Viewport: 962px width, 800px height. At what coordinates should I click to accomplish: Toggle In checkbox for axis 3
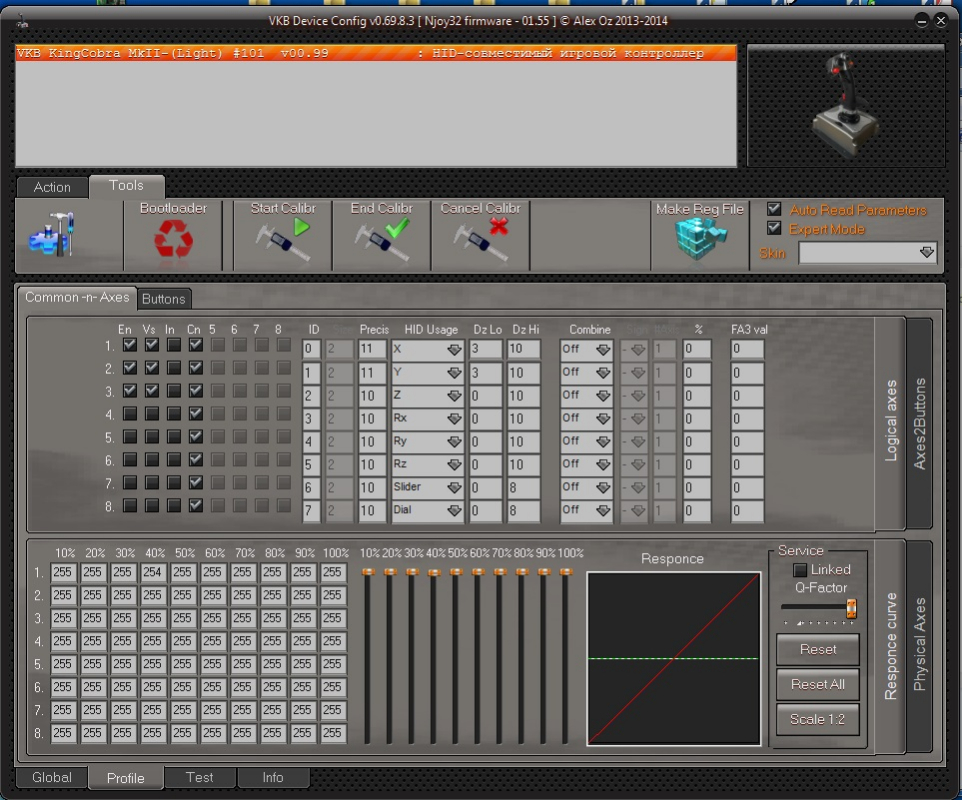(x=174, y=391)
